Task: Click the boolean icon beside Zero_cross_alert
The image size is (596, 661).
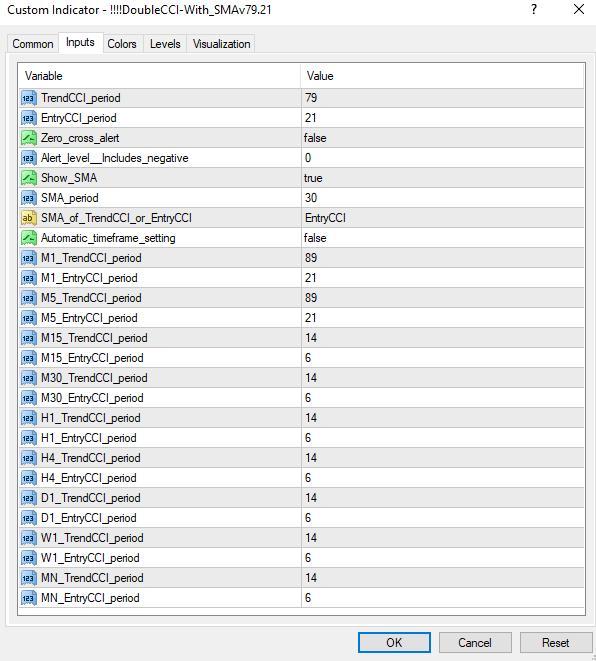Action: 29,138
